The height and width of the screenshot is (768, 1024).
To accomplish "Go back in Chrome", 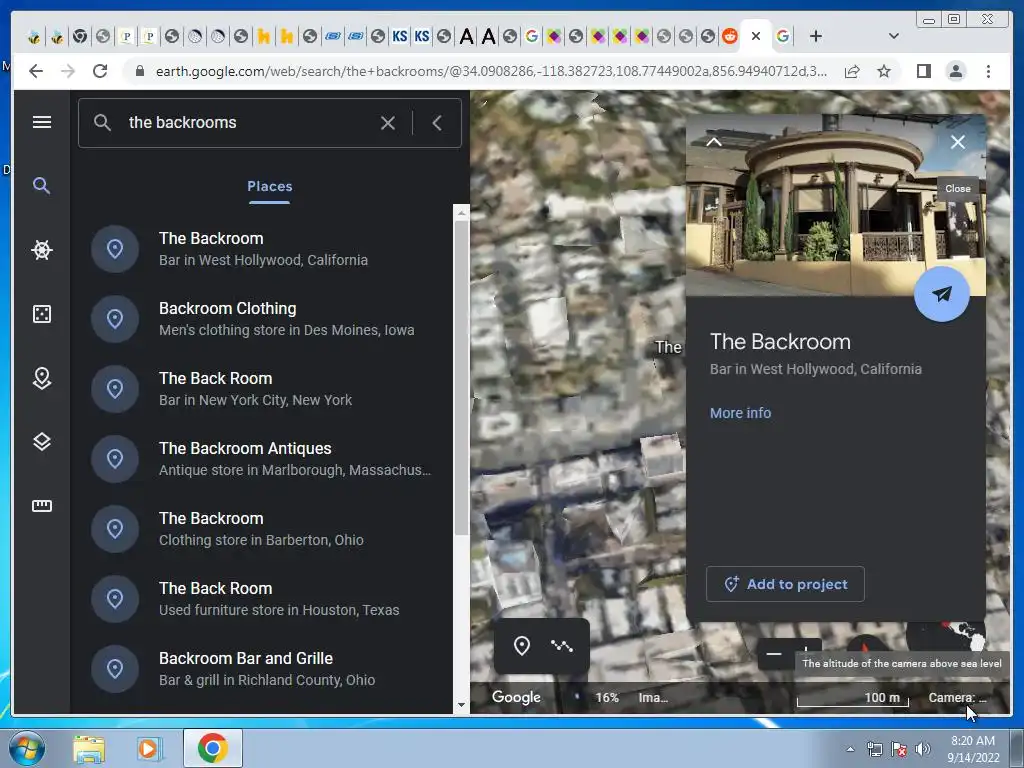I will coord(36,71).
